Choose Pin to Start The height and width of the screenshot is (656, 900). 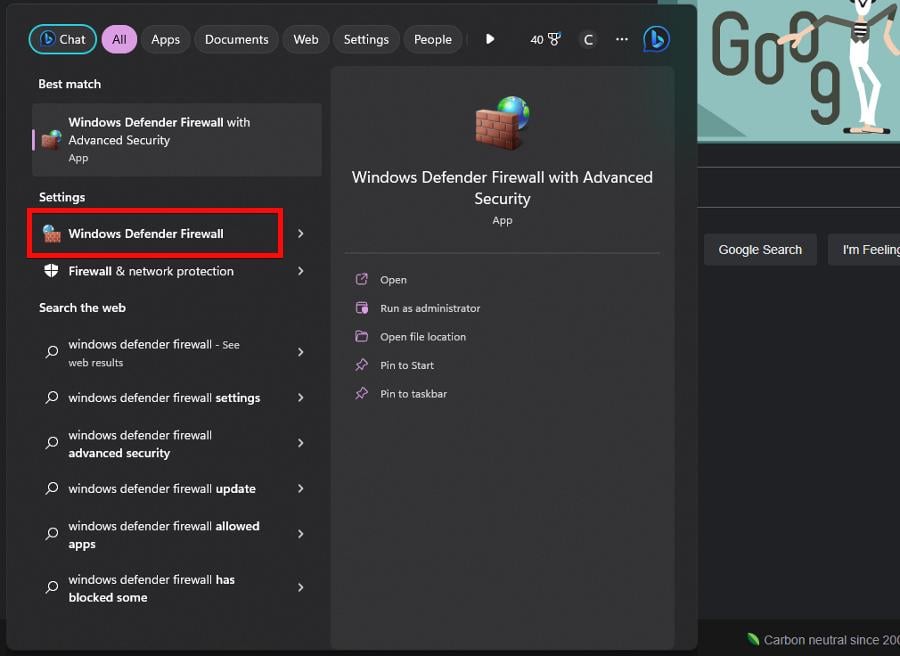pyautogui.click(x=407, y=365)
